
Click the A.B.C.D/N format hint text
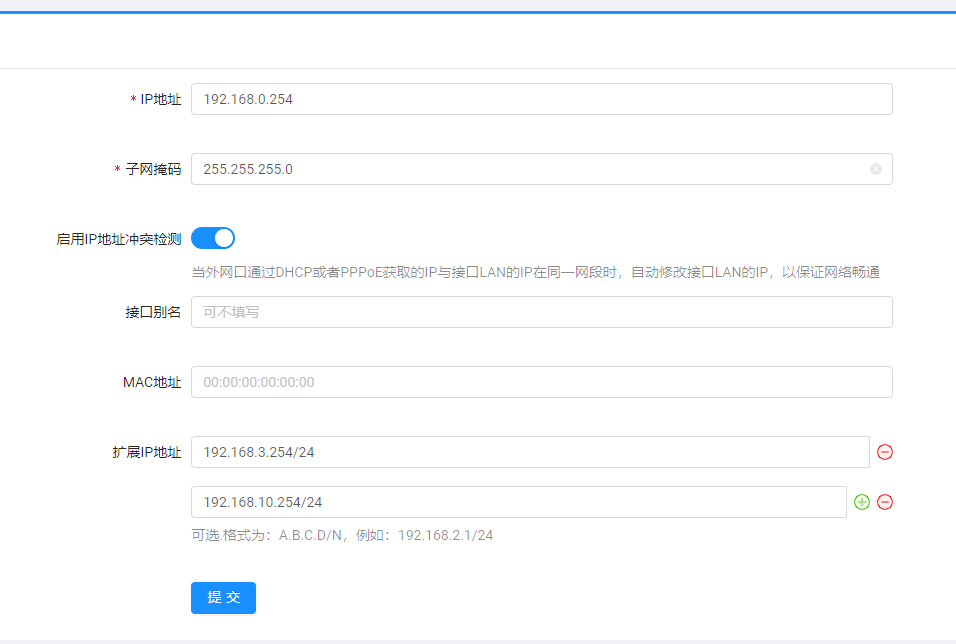coord(342,535)
